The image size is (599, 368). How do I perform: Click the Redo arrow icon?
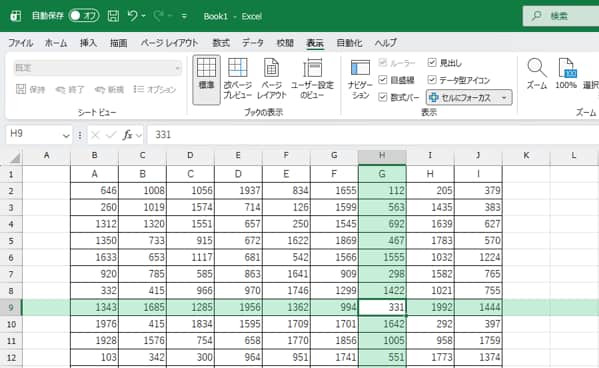(158, 16)
